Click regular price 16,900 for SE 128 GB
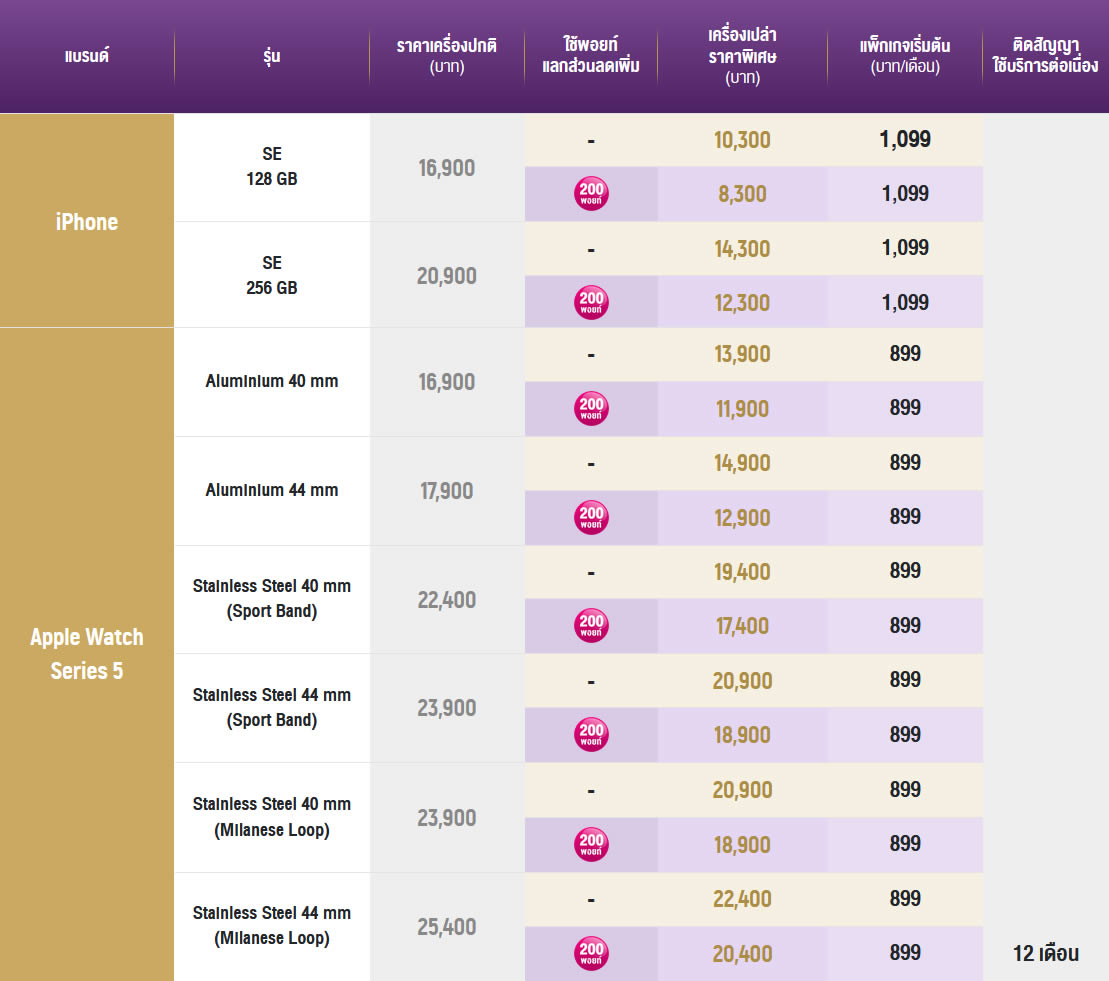This screenshot has width=1109, height=981. [x=446, y=168]
